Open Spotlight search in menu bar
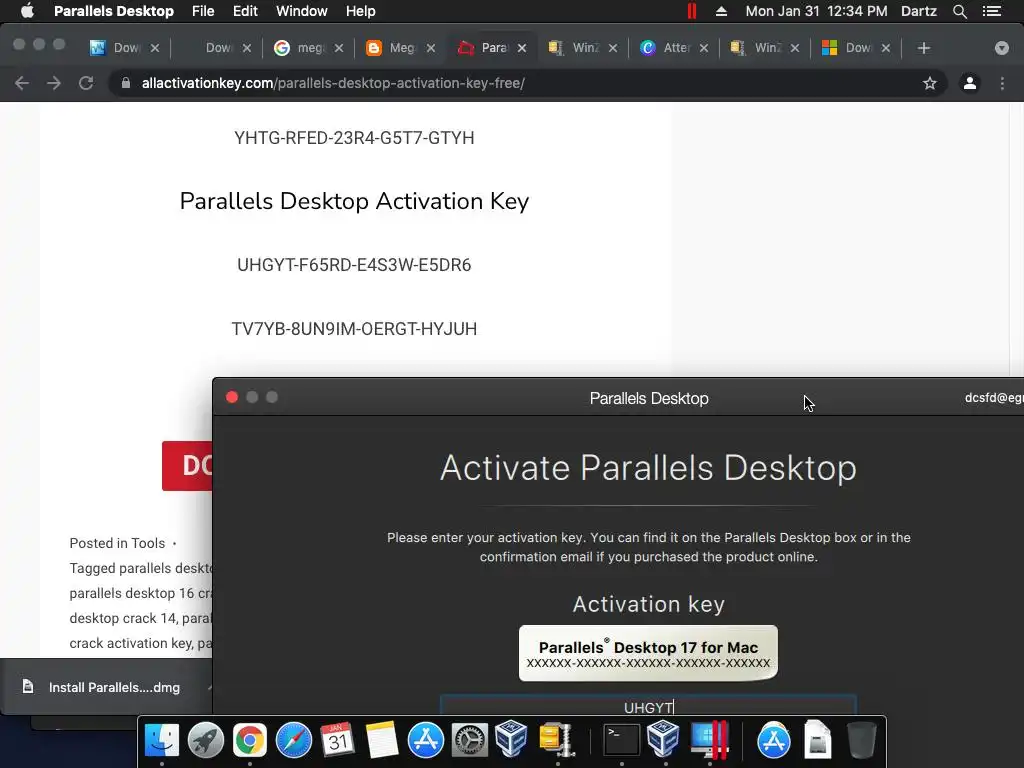Screen dimensions: 1024x768 [959, 11]
